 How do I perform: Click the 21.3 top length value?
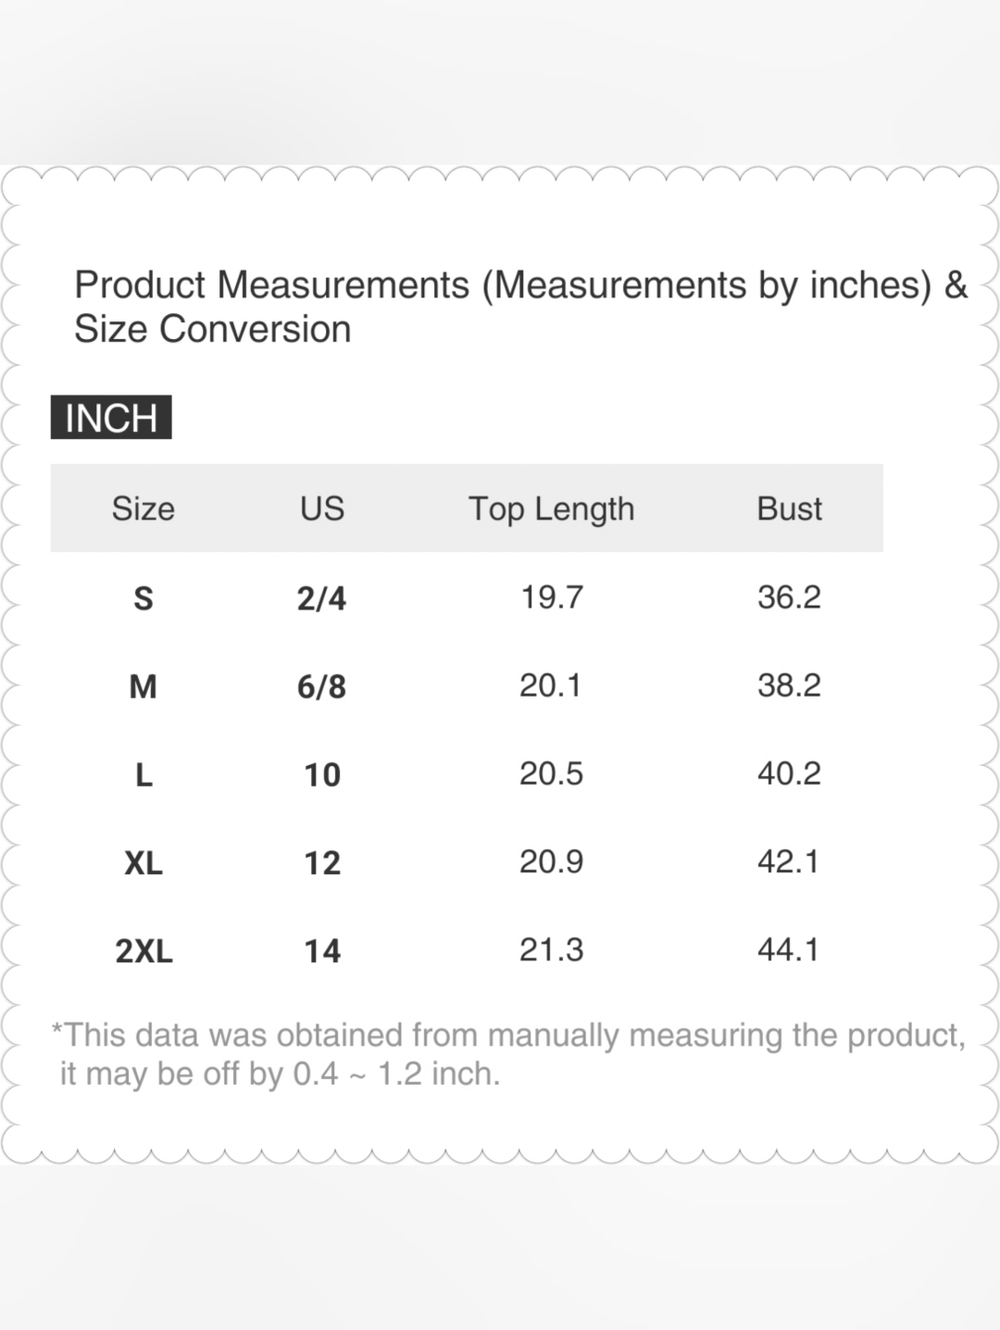551,949
